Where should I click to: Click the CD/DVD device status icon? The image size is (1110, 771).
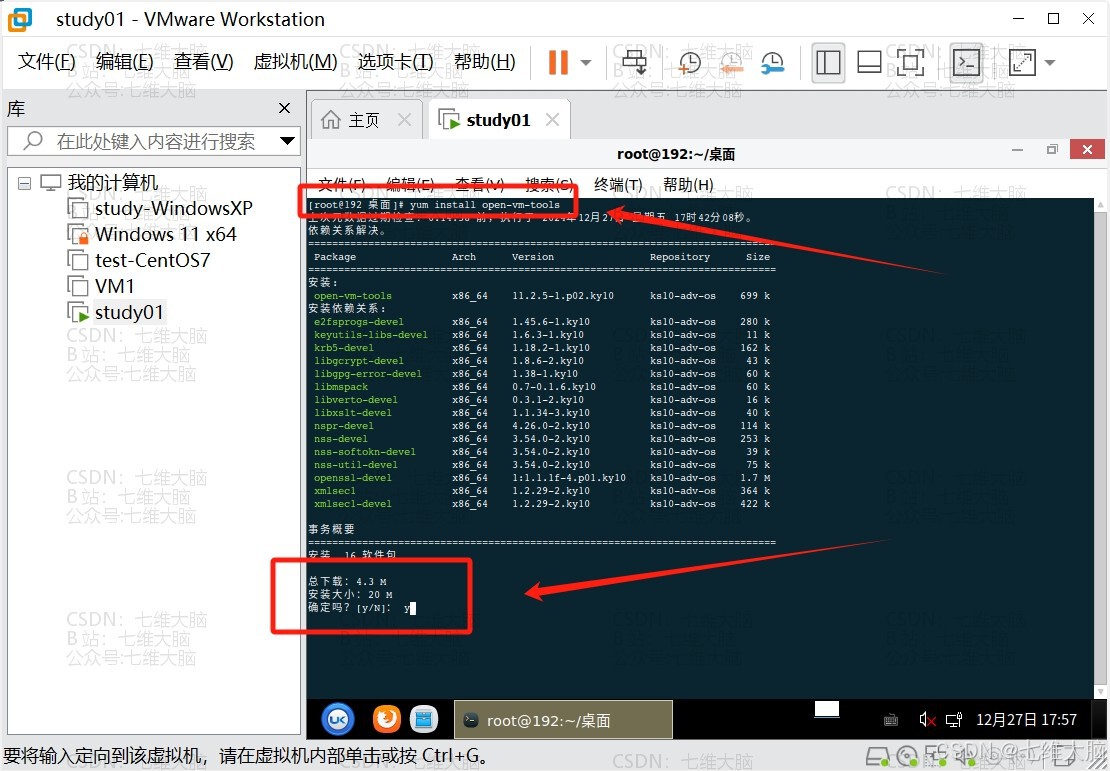tap(908, 758)
